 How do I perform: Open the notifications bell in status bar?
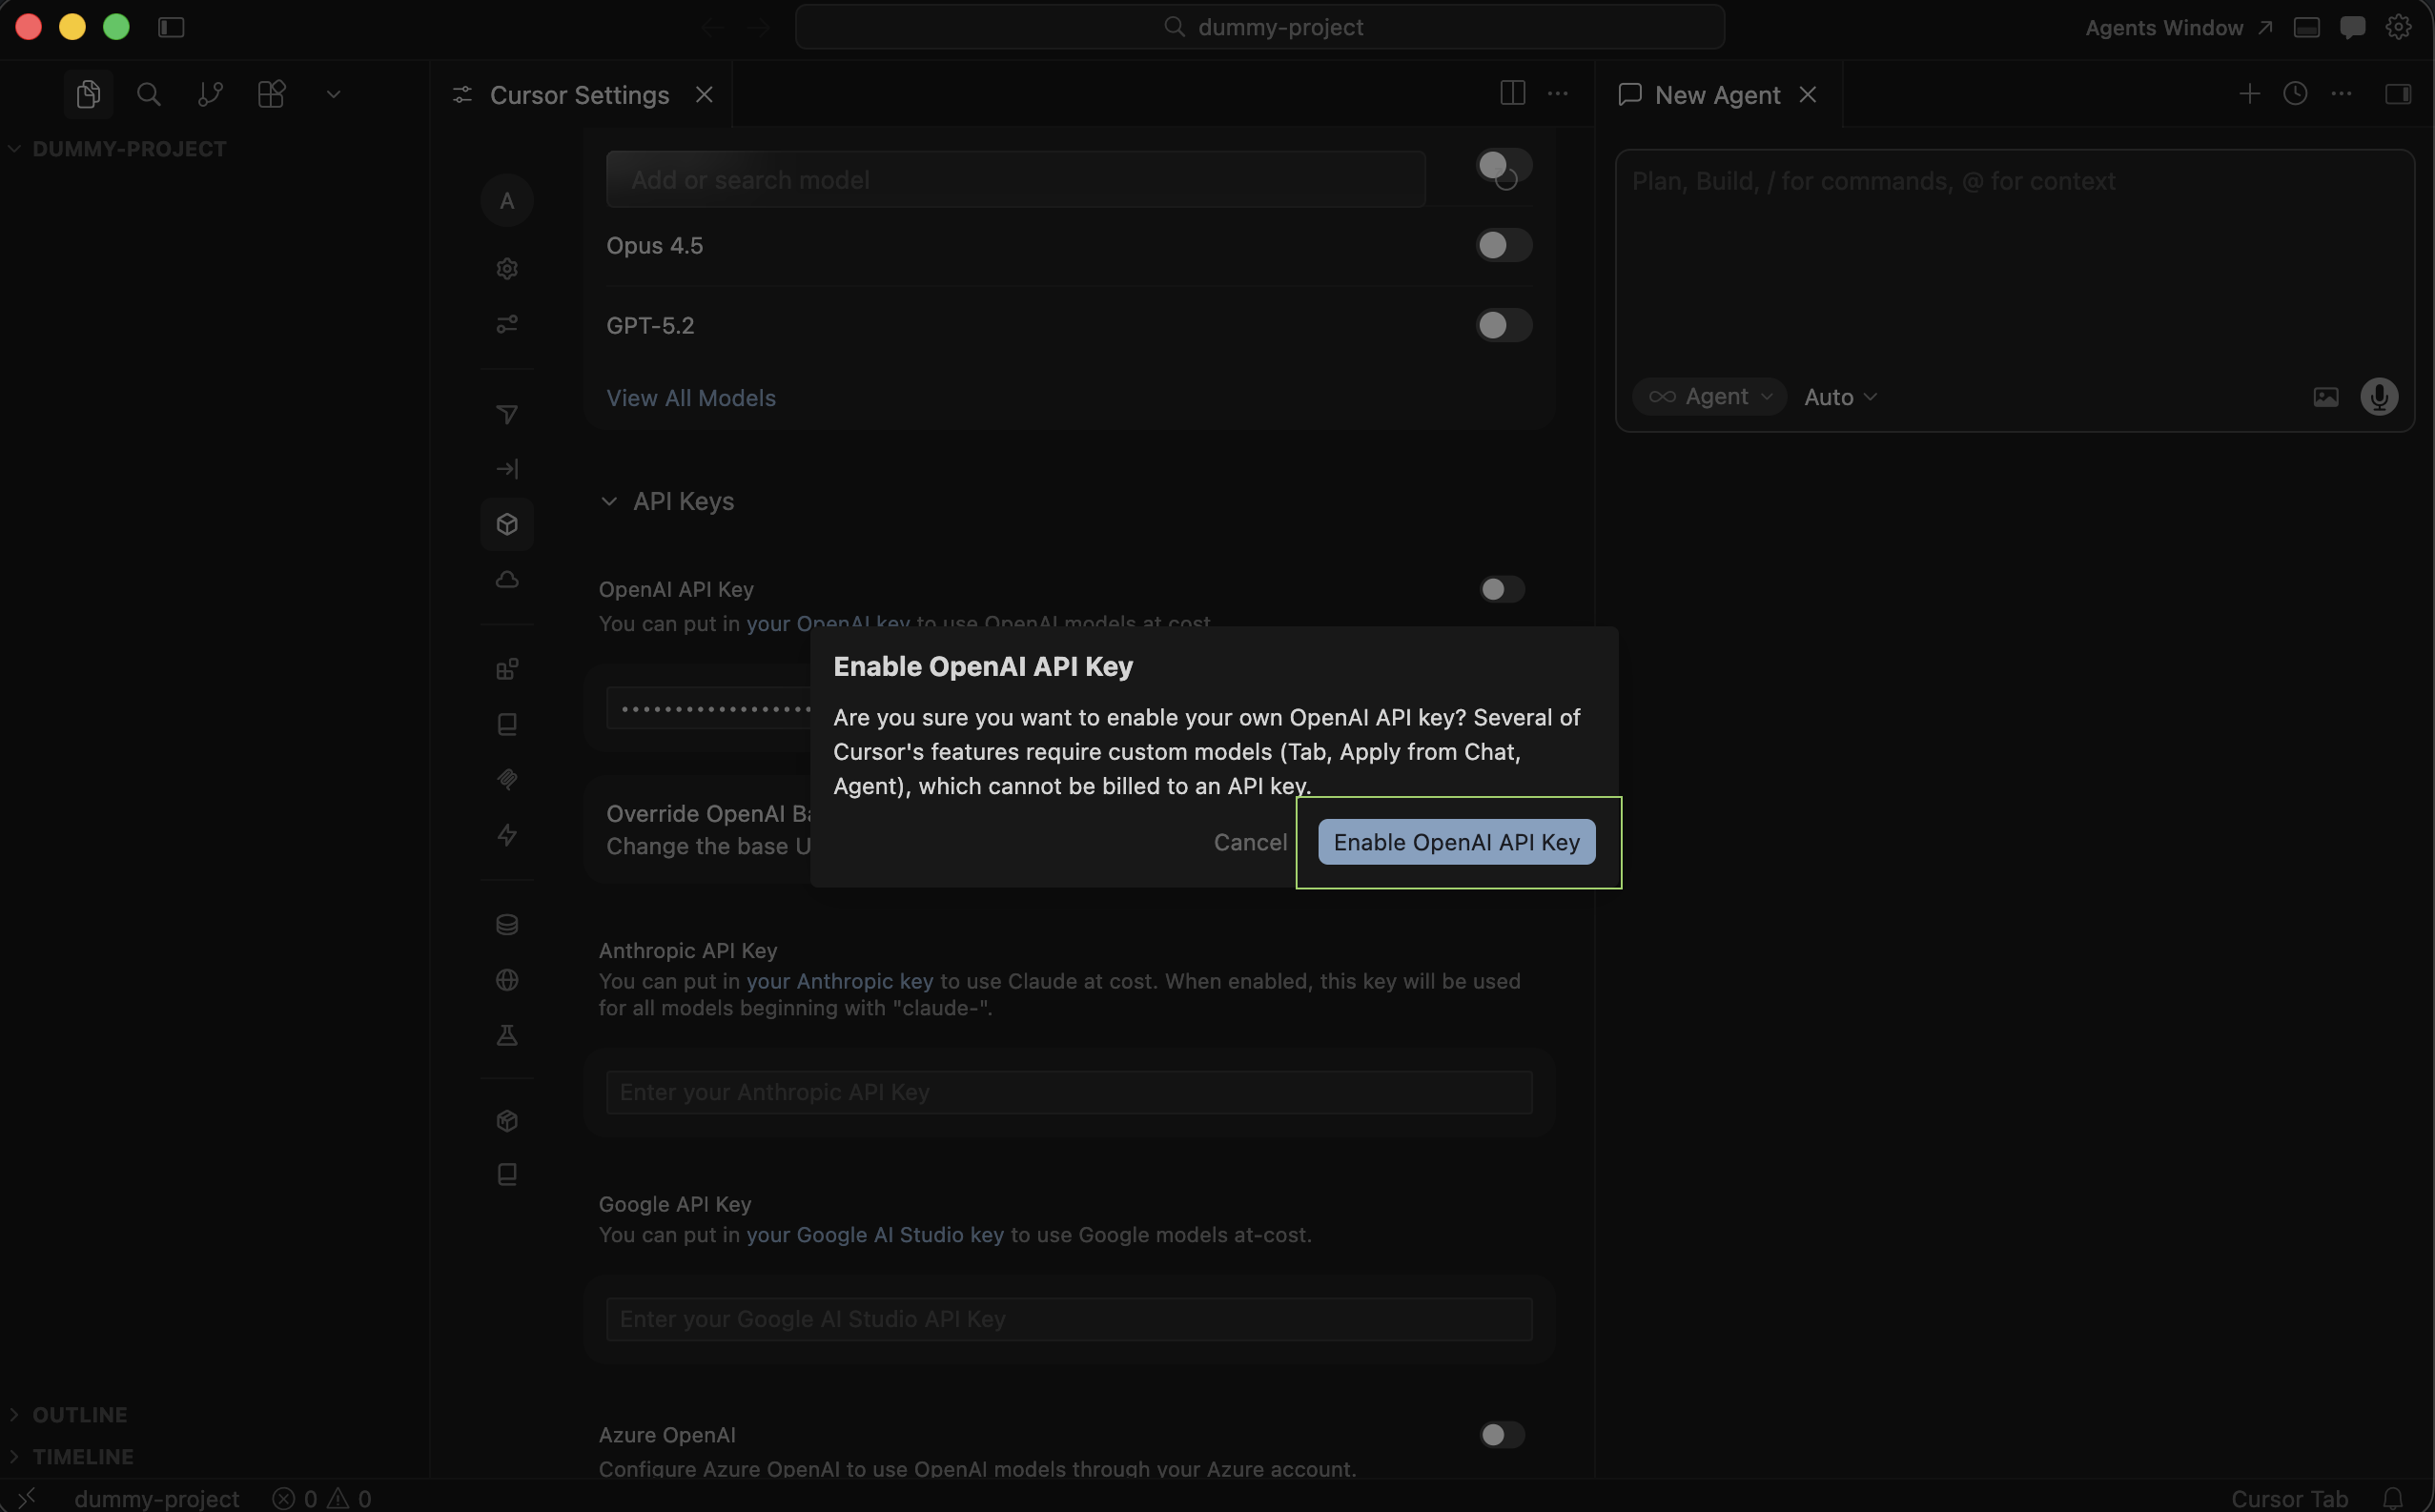click(x=2392, y=1498)
